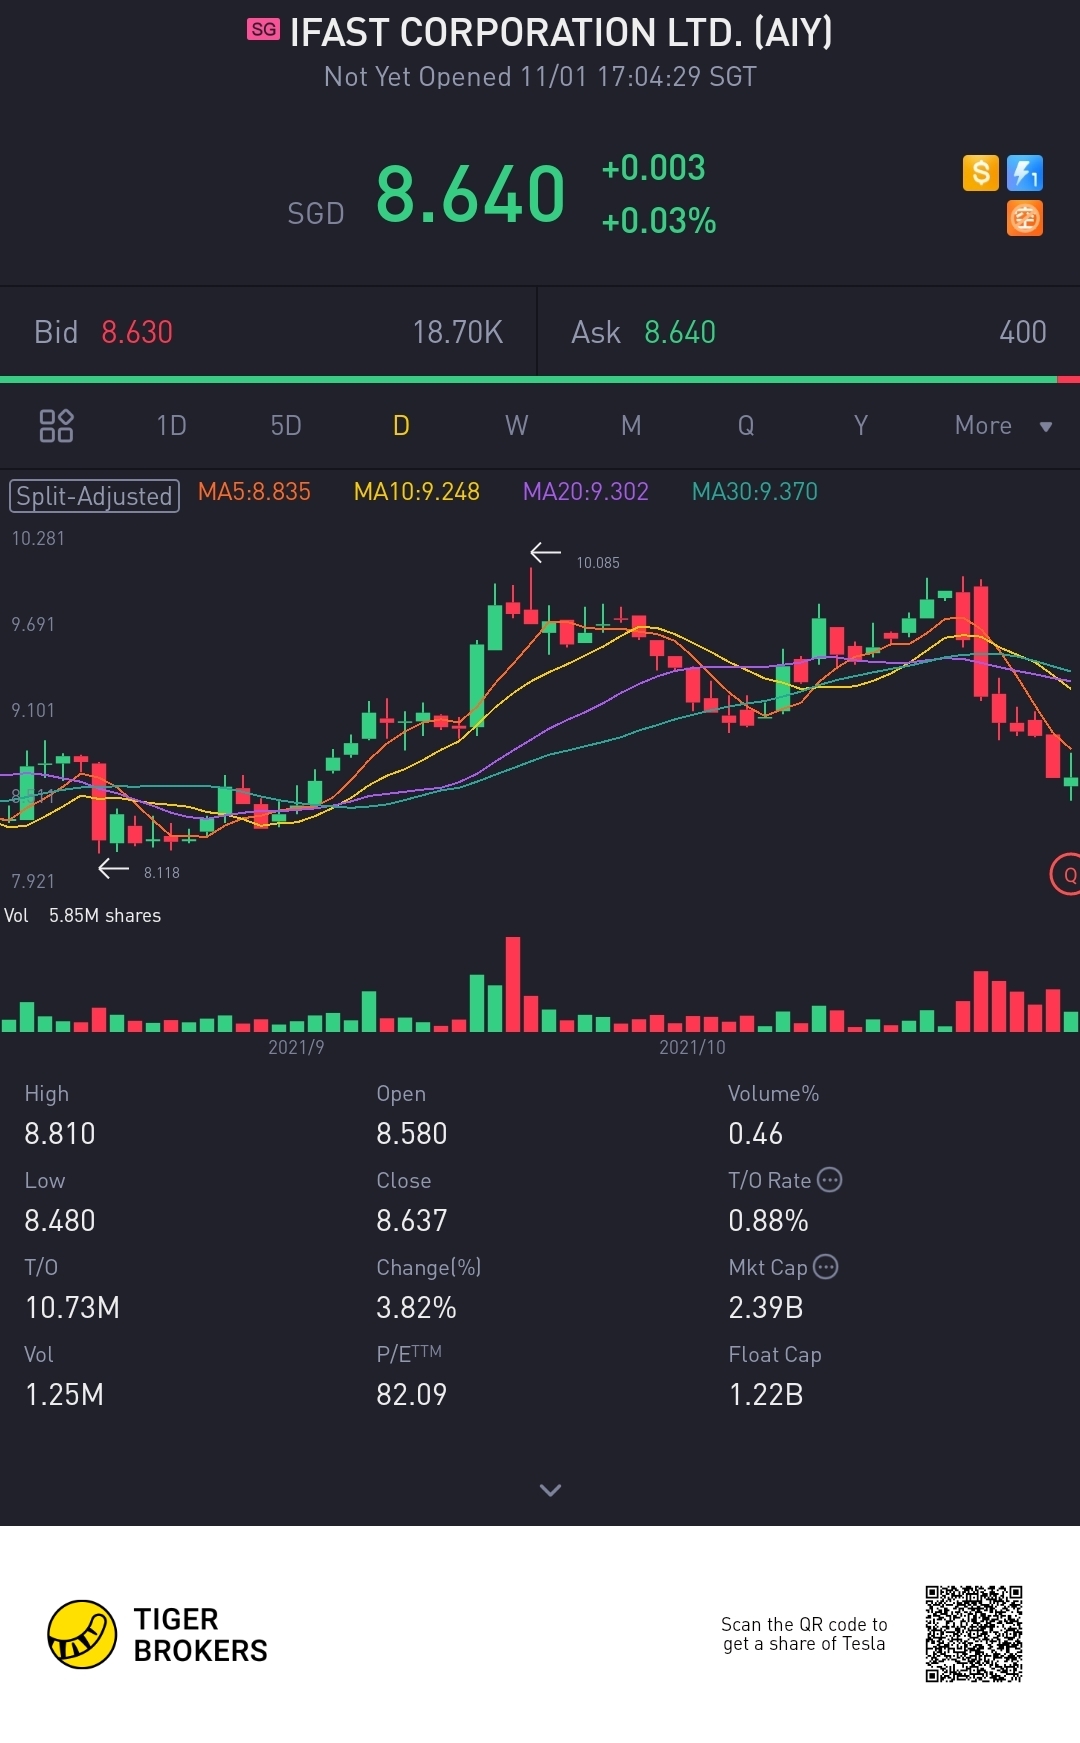This screenshot has width=1080, height=1743.
Task: Tap the SG market flag badge
Action: point(264,30)
